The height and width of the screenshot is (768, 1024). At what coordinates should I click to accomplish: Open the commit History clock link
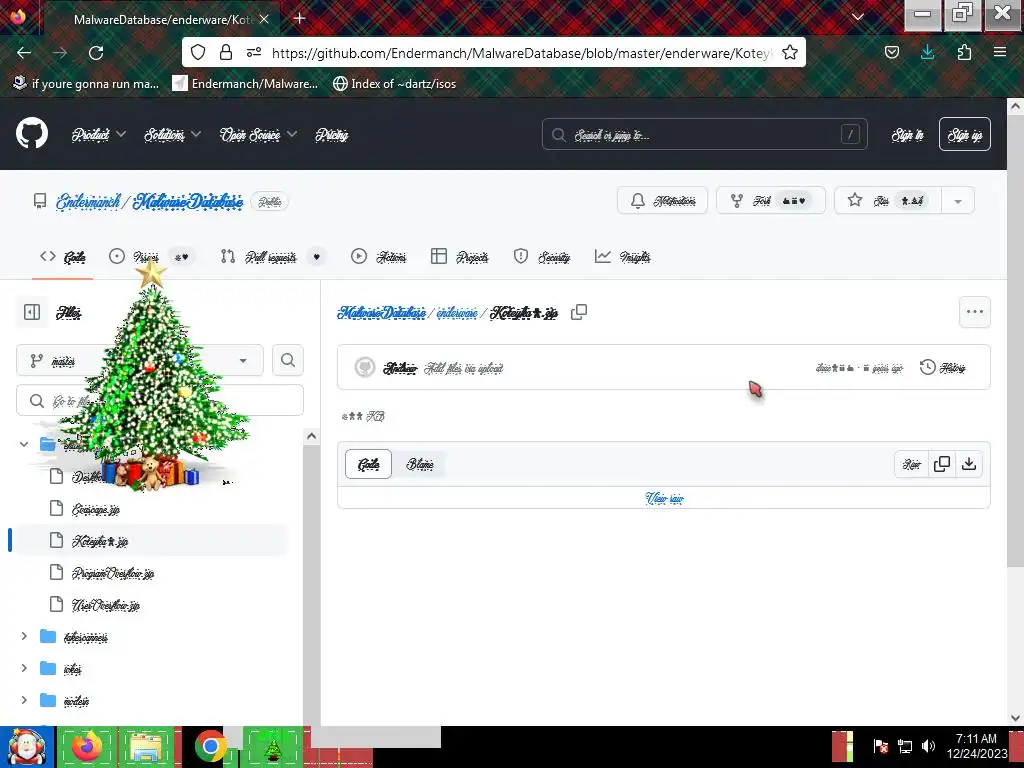click(x=942, y=368)
